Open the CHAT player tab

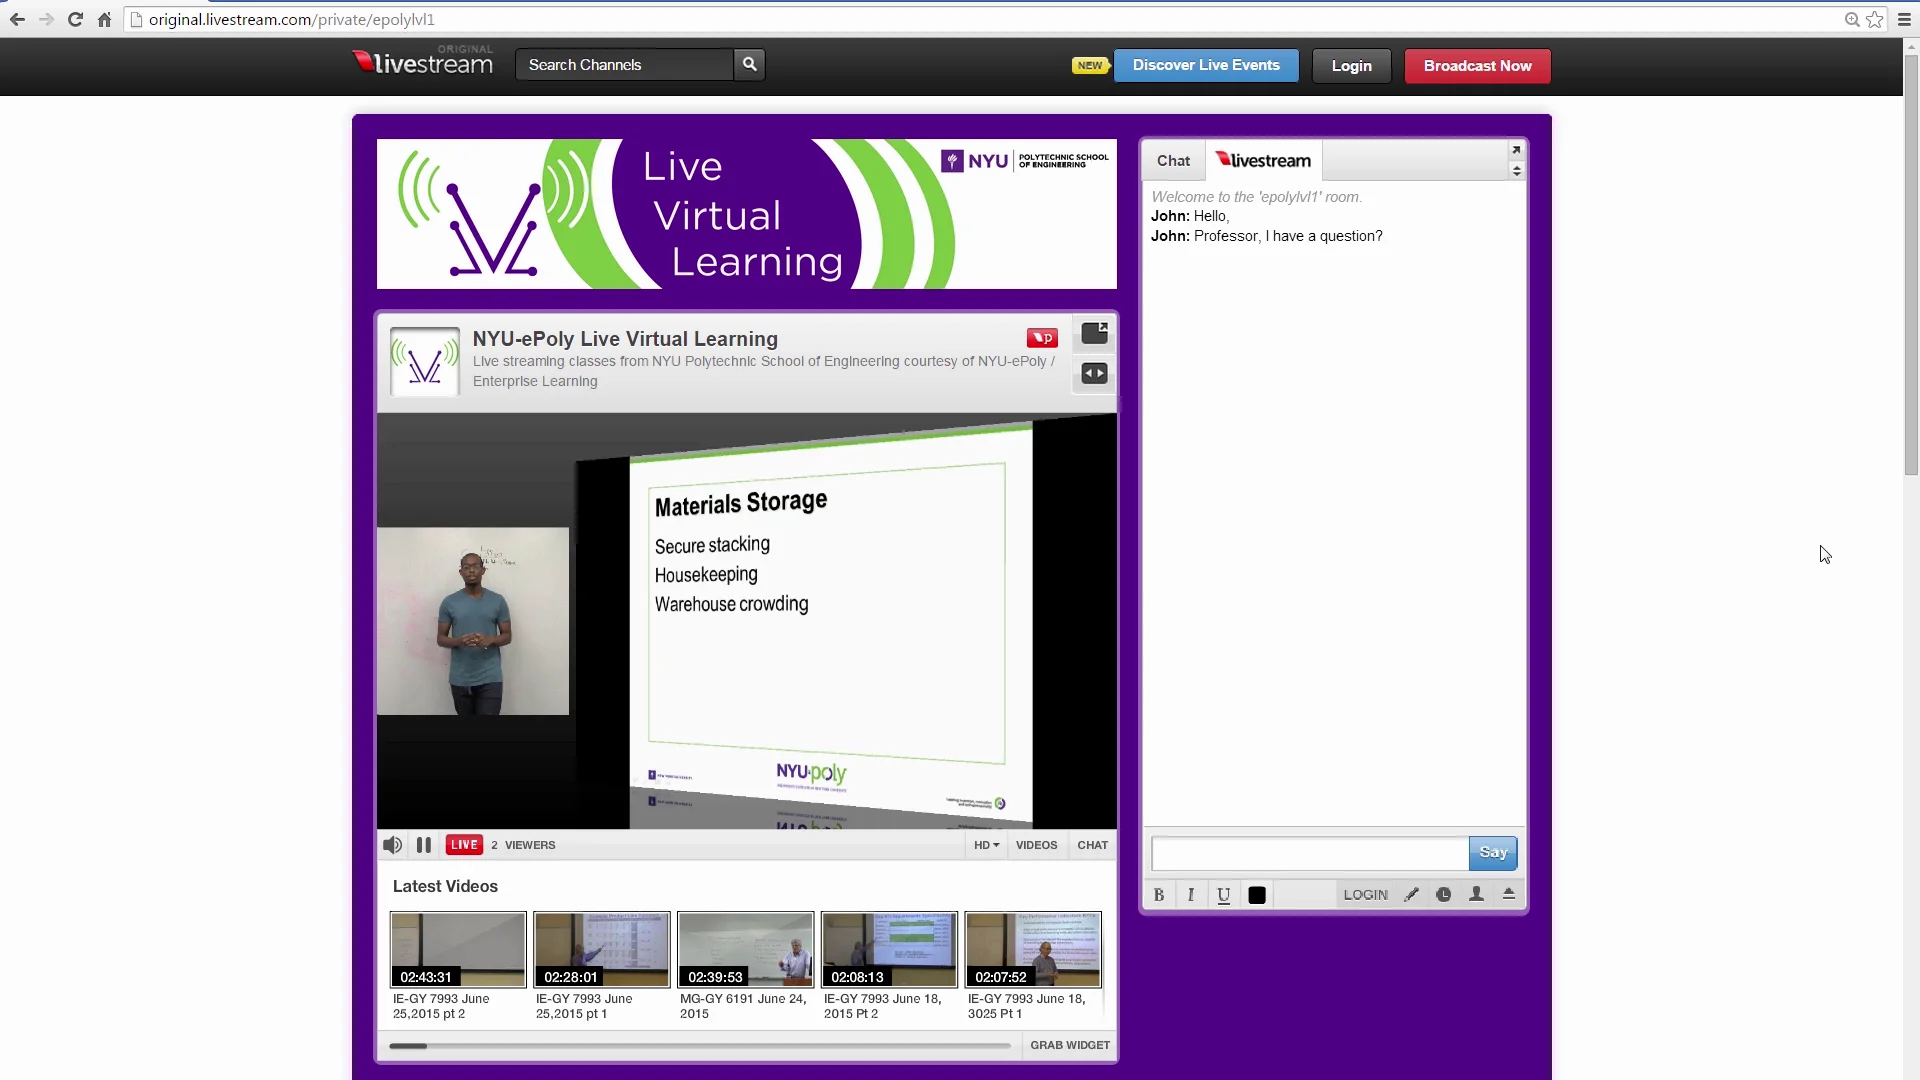pos(1092,845)
